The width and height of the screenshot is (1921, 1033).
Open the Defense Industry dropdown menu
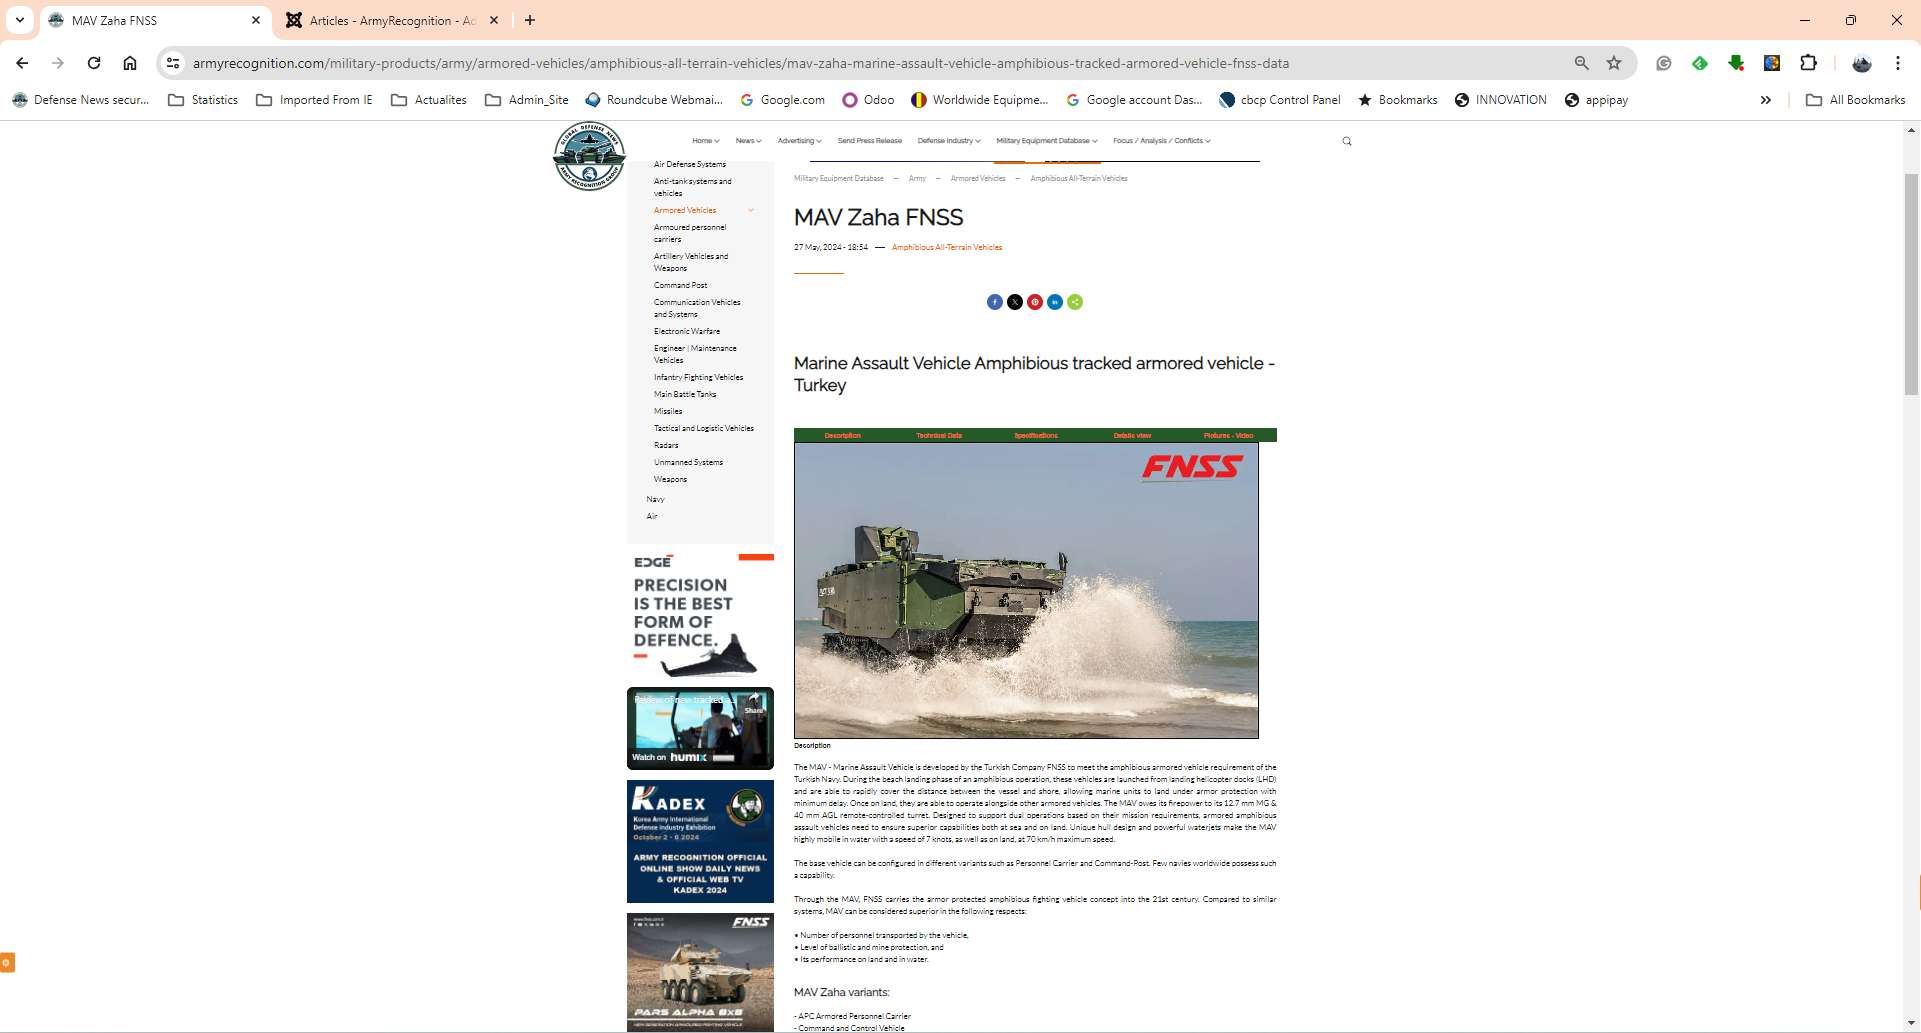click(948, 141)
